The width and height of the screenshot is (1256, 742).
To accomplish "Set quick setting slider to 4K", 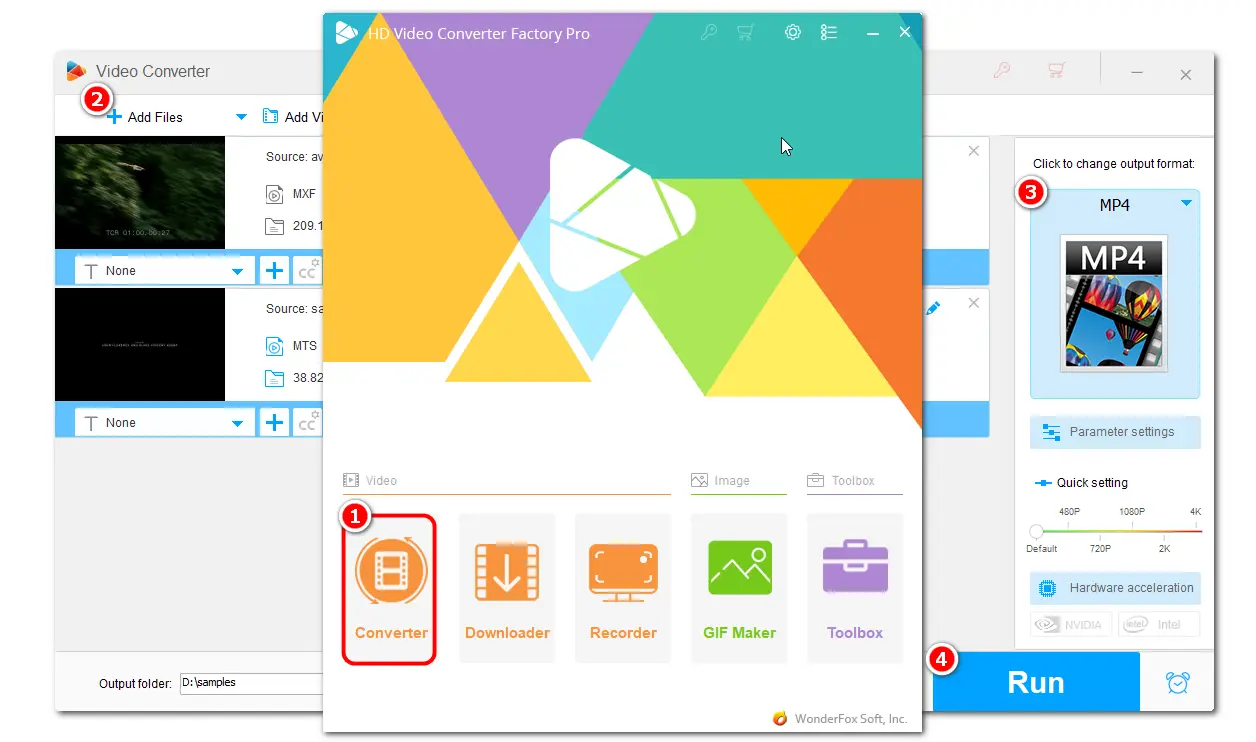I will click(x=1195, y=512).
